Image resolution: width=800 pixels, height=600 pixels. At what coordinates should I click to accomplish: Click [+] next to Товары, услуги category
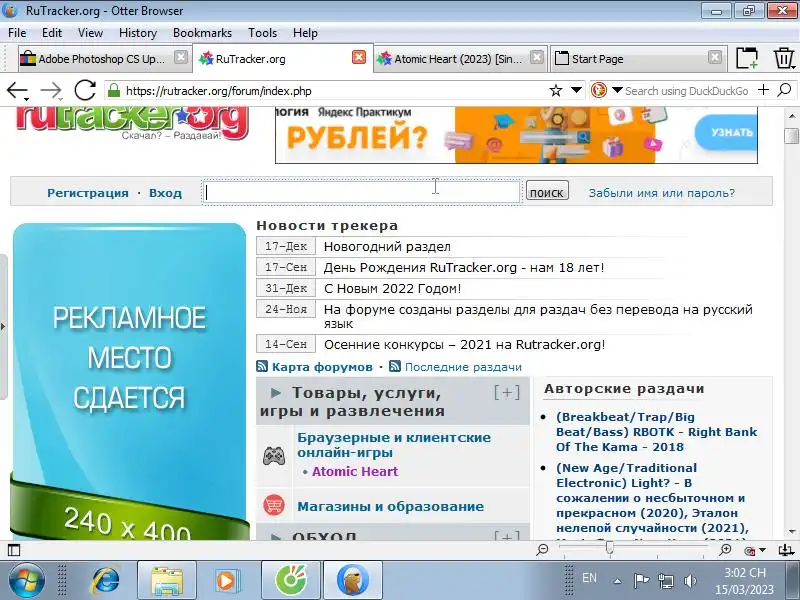tap(507, 392)
